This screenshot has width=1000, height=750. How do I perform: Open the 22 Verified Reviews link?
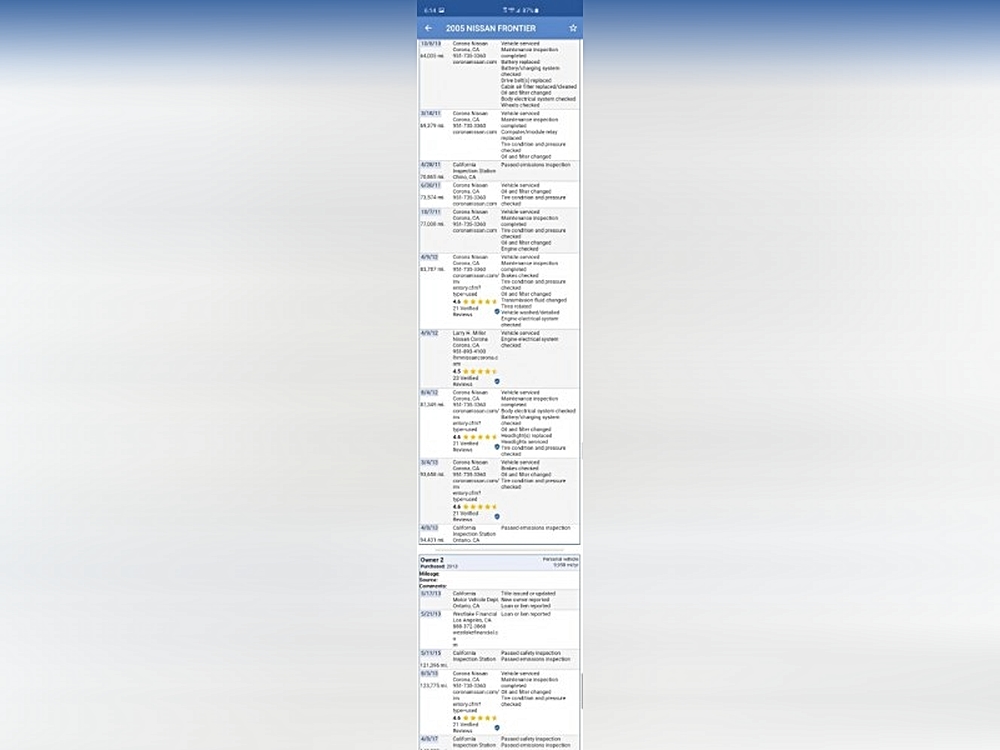[x=466, y=381]
